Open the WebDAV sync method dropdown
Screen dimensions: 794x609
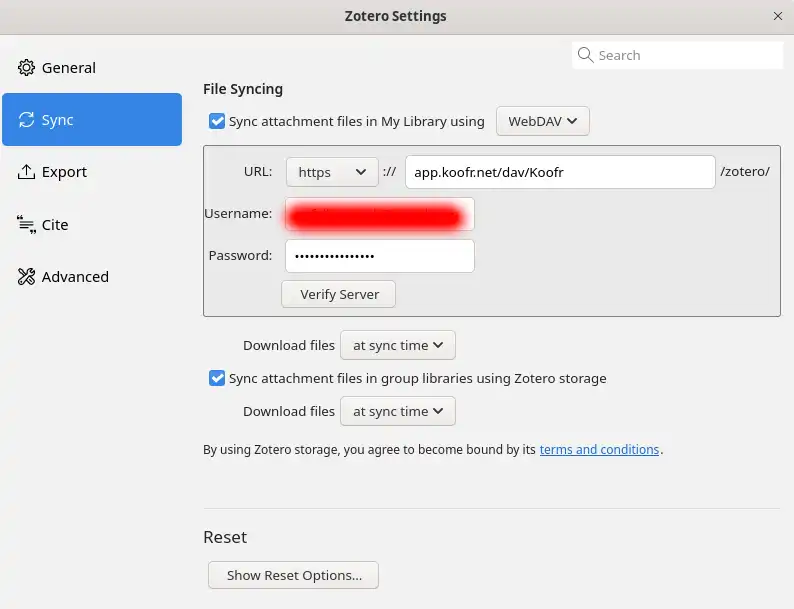(x=542, y=121)
